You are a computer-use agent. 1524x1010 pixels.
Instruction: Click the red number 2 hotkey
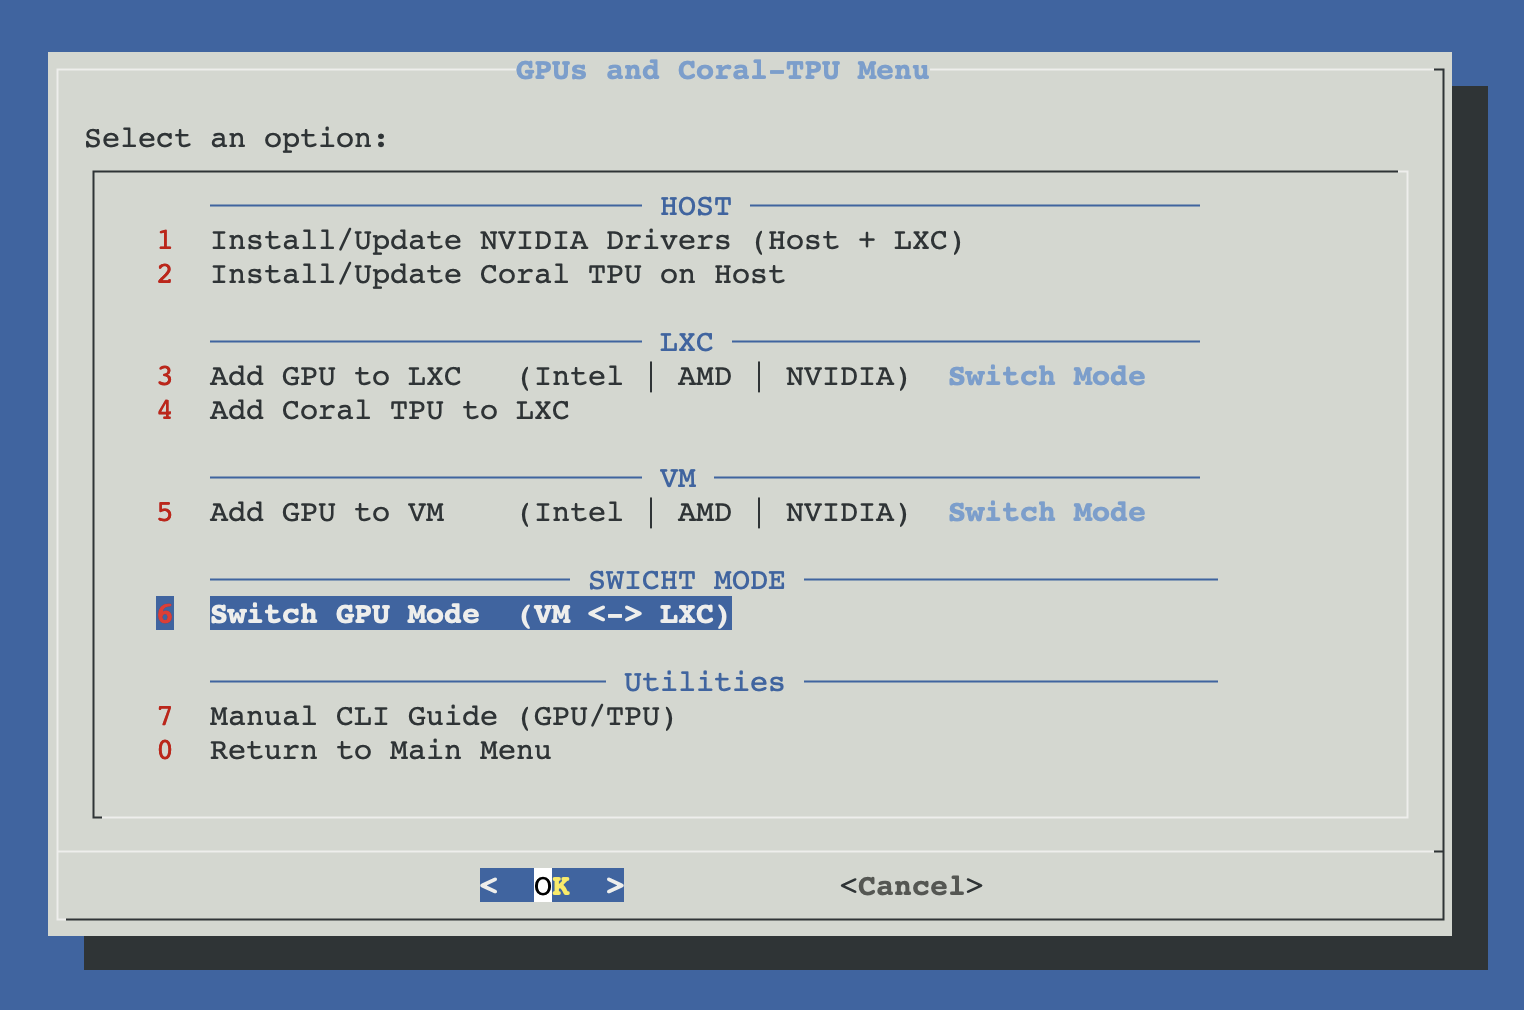coord(165,275)
